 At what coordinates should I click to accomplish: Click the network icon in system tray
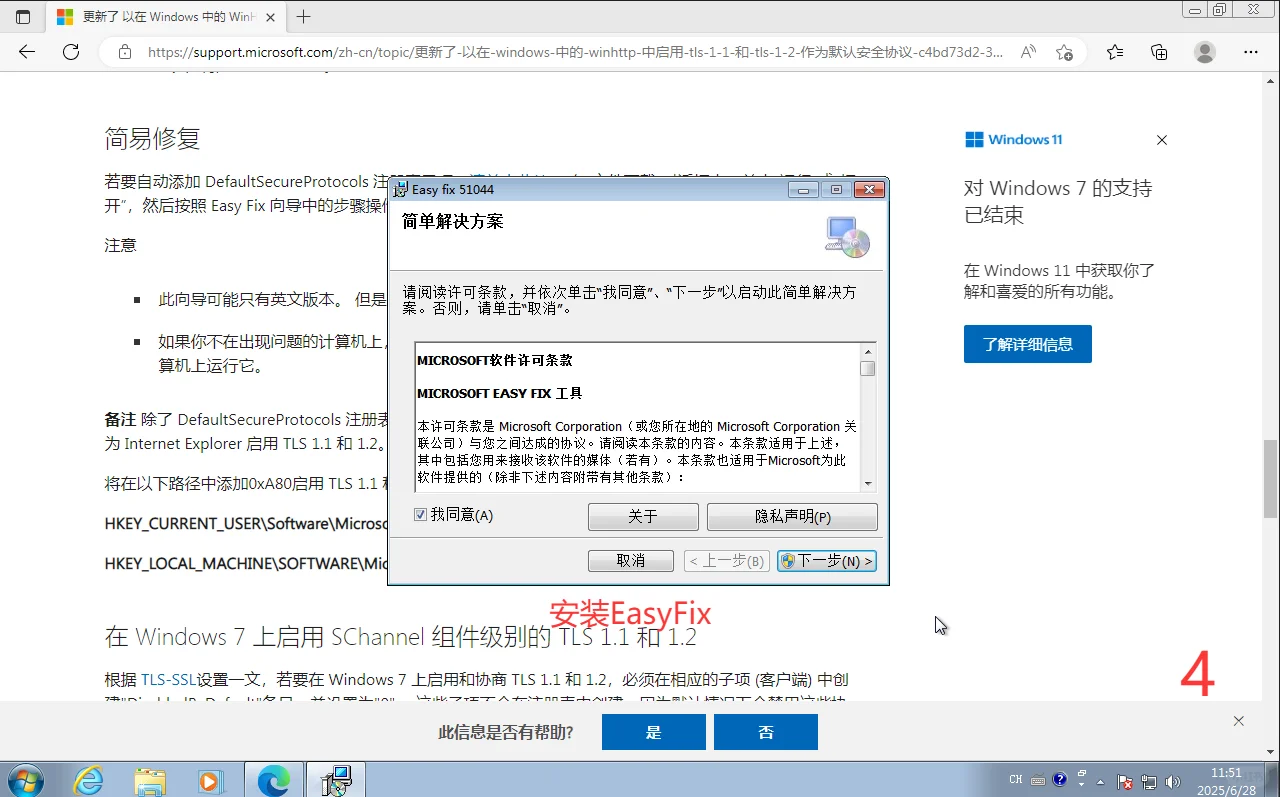1150,781
